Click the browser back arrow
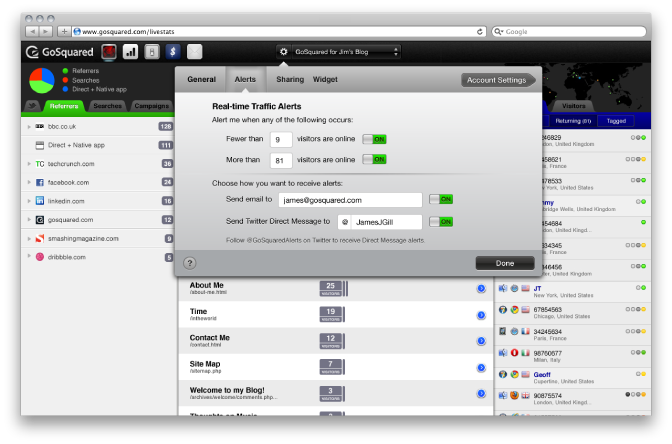672x444 pixels. coord(32,31)
